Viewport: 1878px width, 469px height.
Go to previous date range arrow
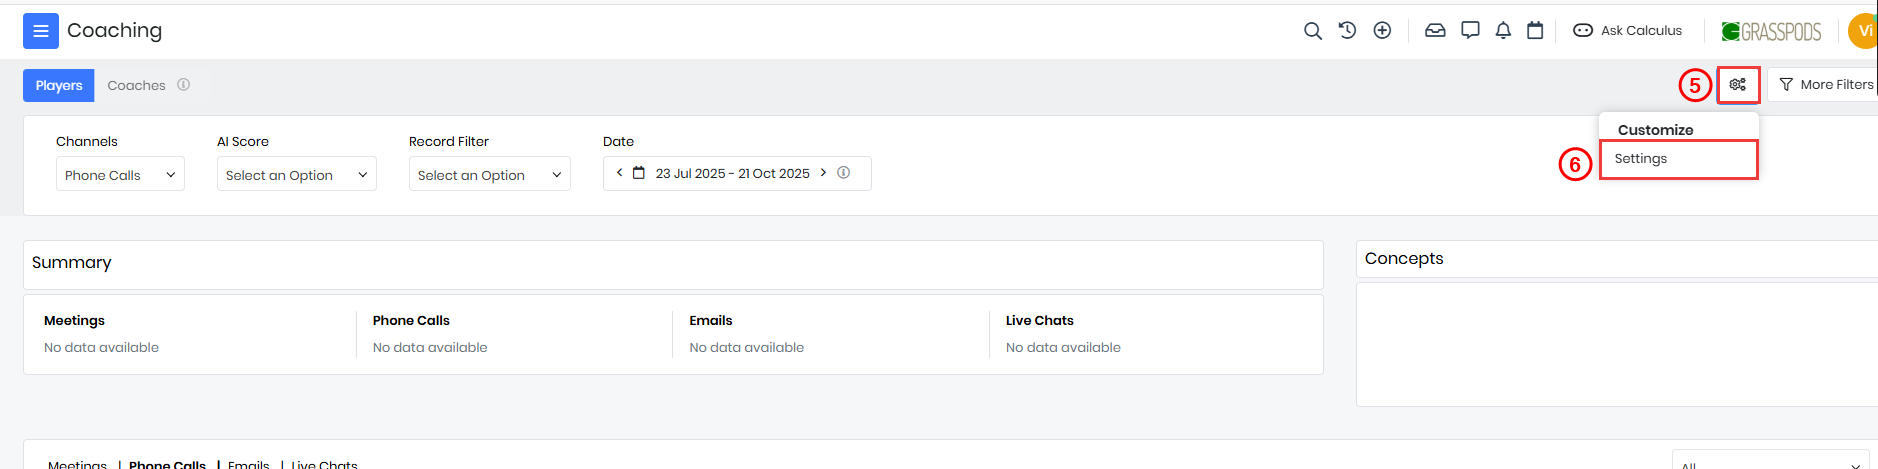pos(620,173)
